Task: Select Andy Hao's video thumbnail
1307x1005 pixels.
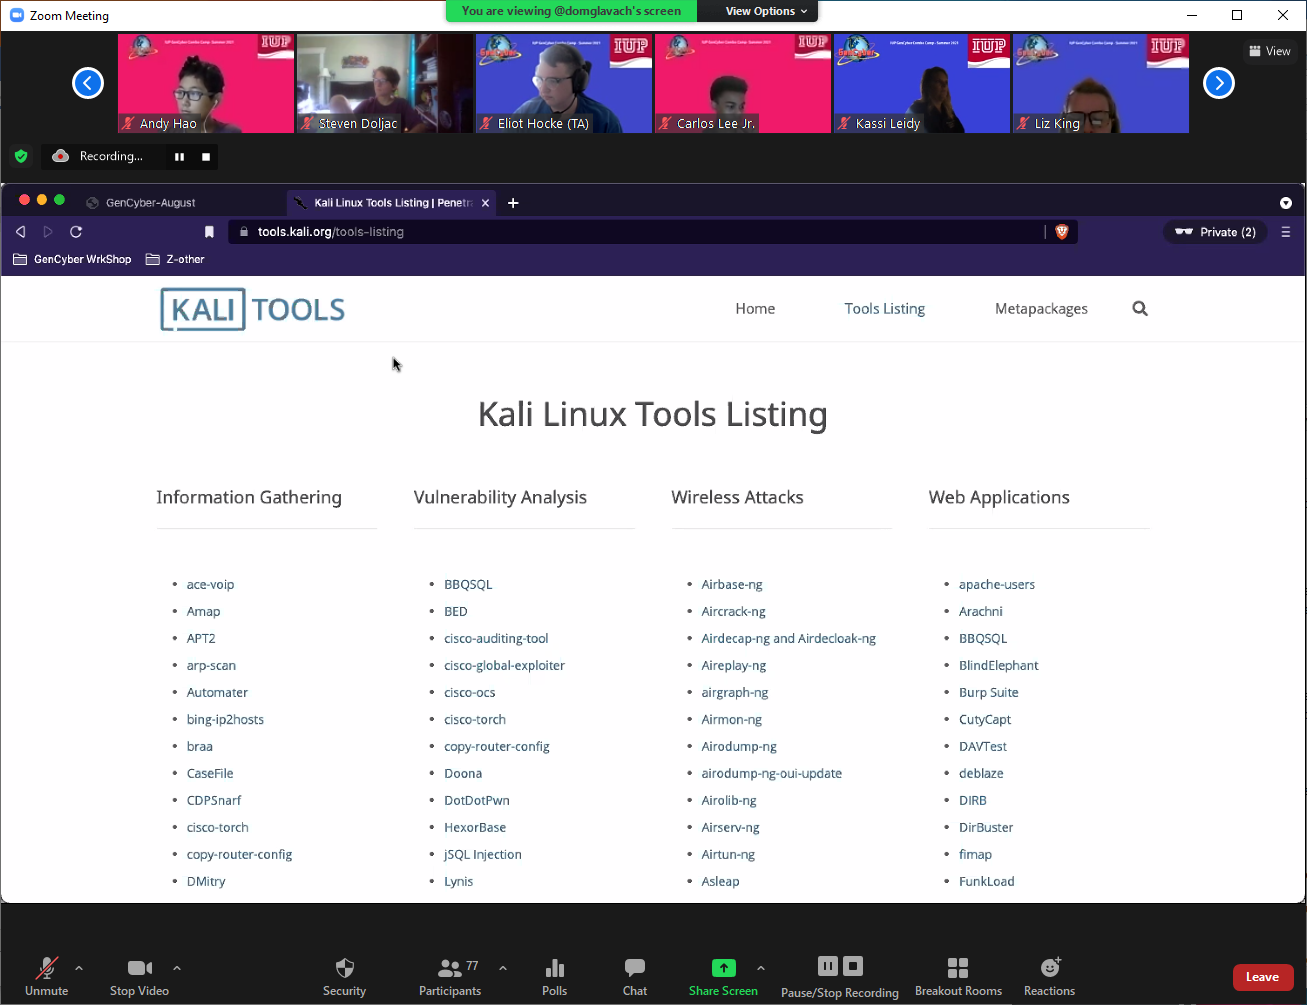Action: point(206,83)
